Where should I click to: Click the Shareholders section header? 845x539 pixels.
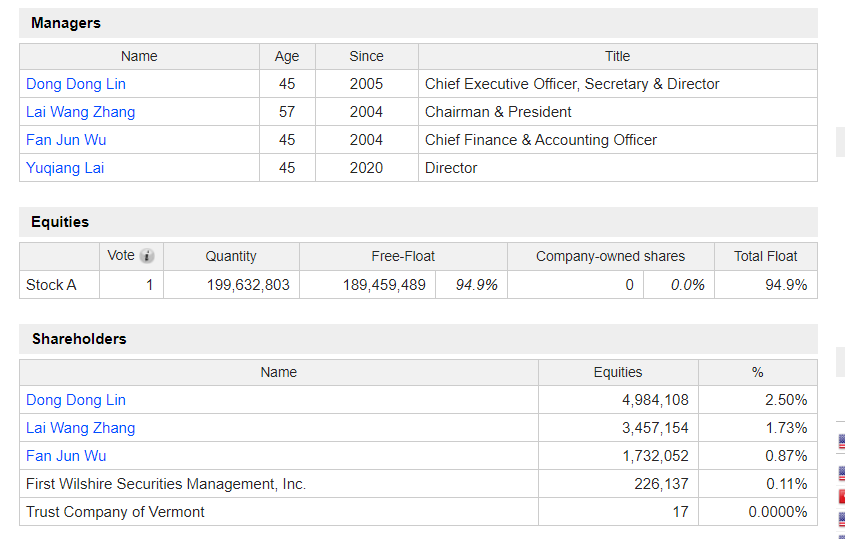click(79, 339)
